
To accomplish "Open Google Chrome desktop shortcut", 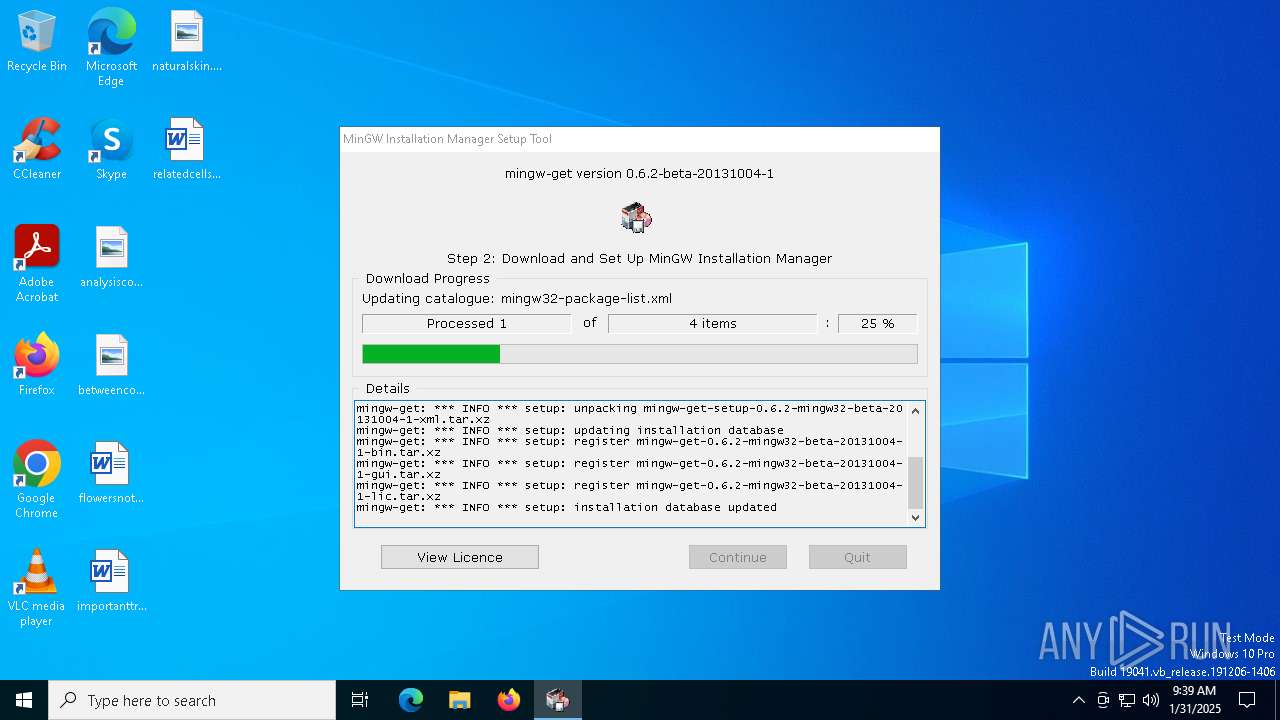I will pos(37,481).
